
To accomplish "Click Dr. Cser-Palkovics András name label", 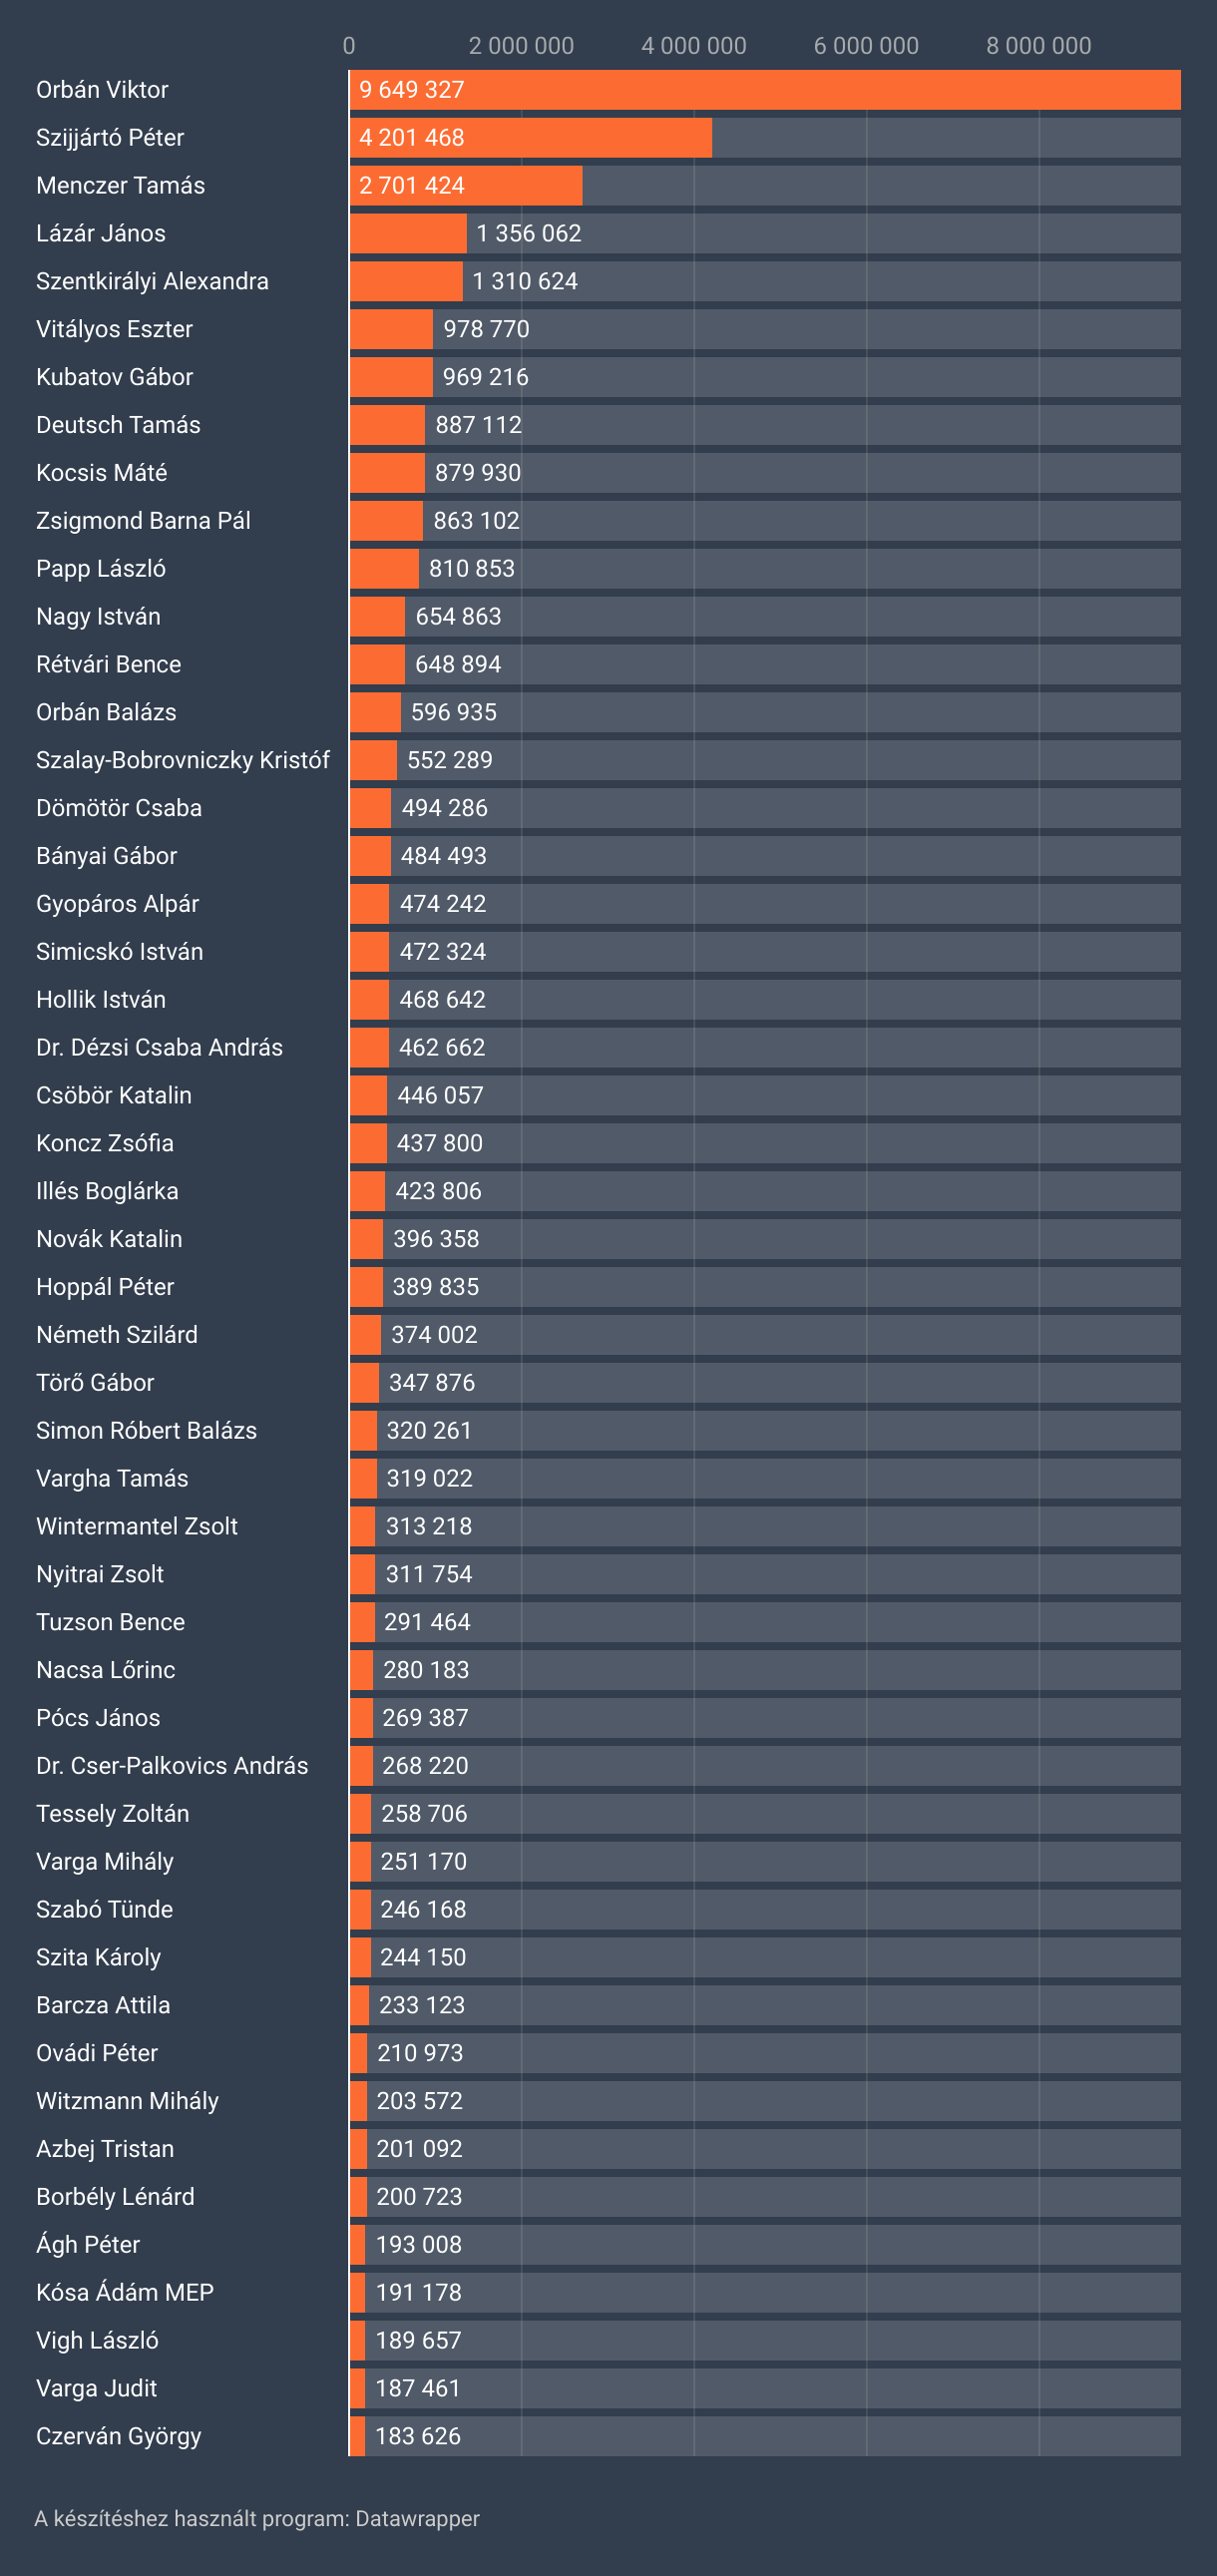I will click(172, 1766).
